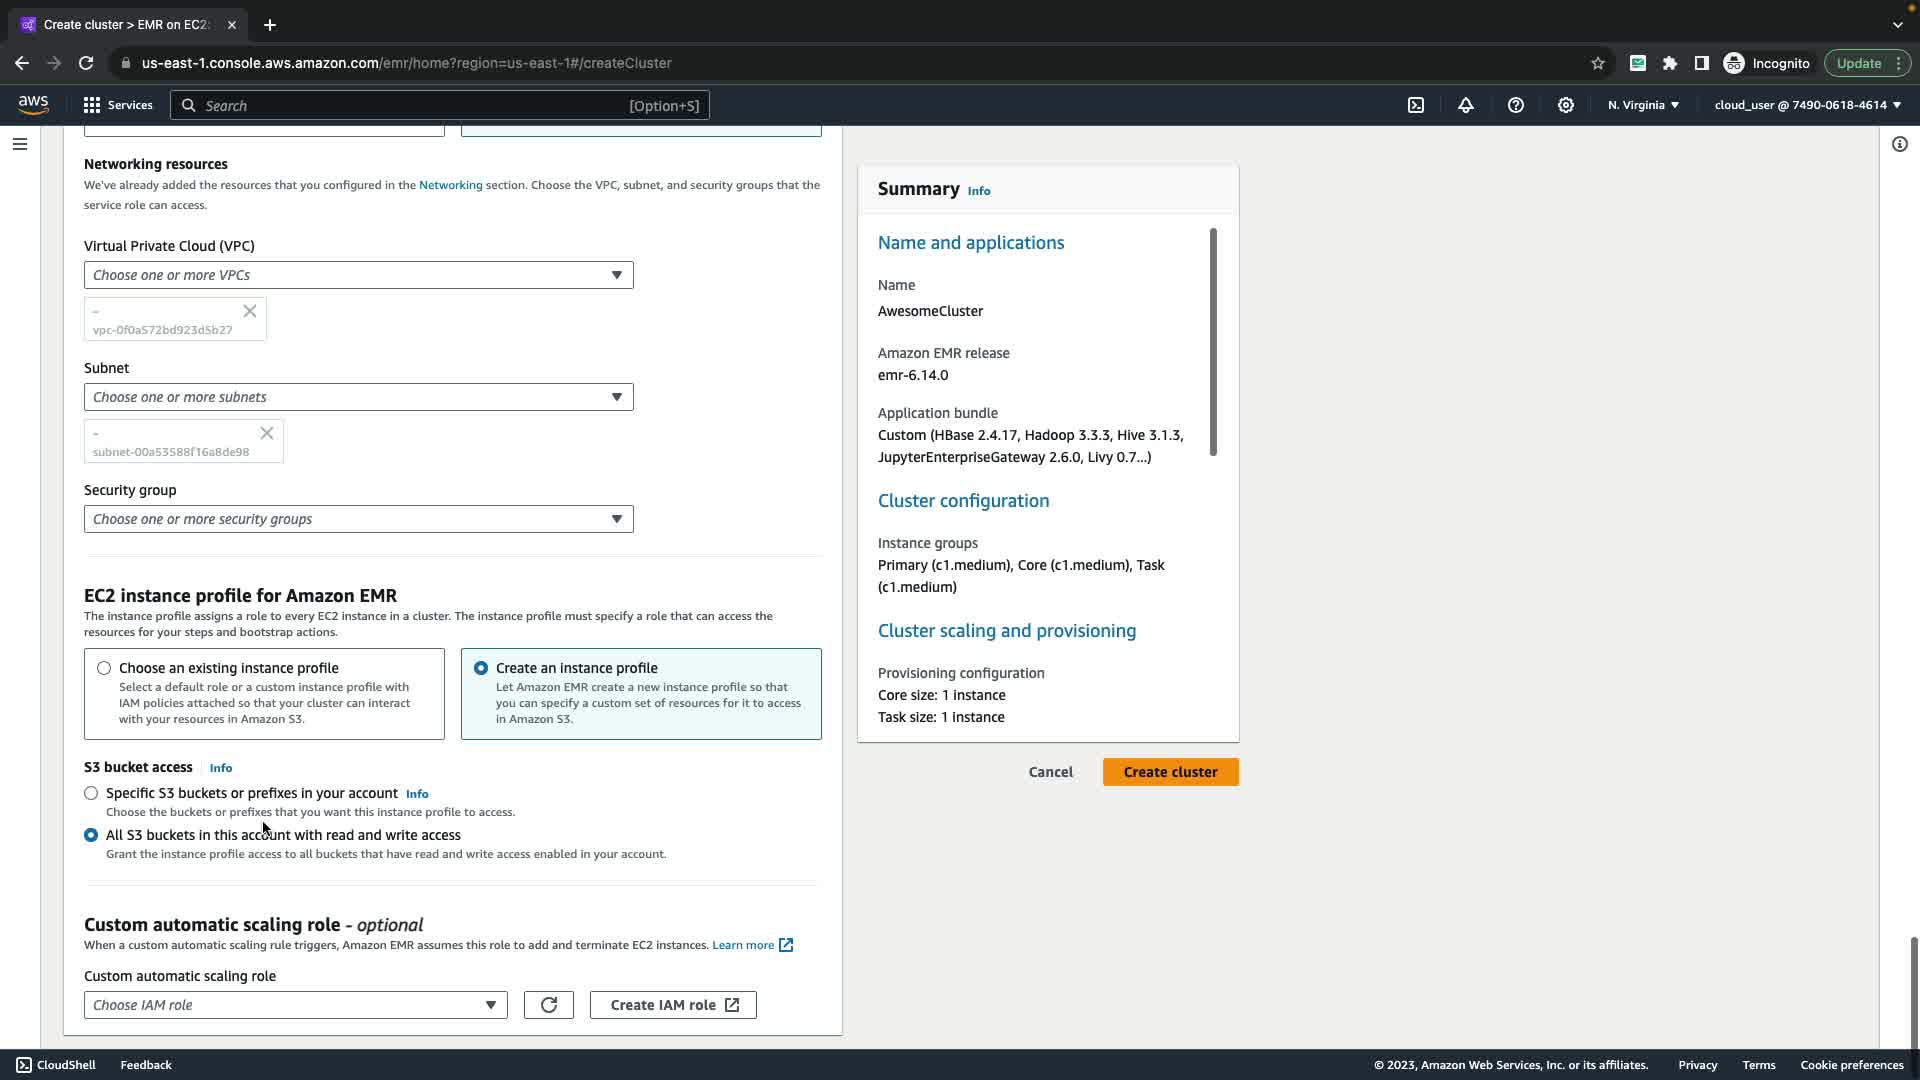
Task: Open the N. Virginia region menu
Action: (1643, 105)
